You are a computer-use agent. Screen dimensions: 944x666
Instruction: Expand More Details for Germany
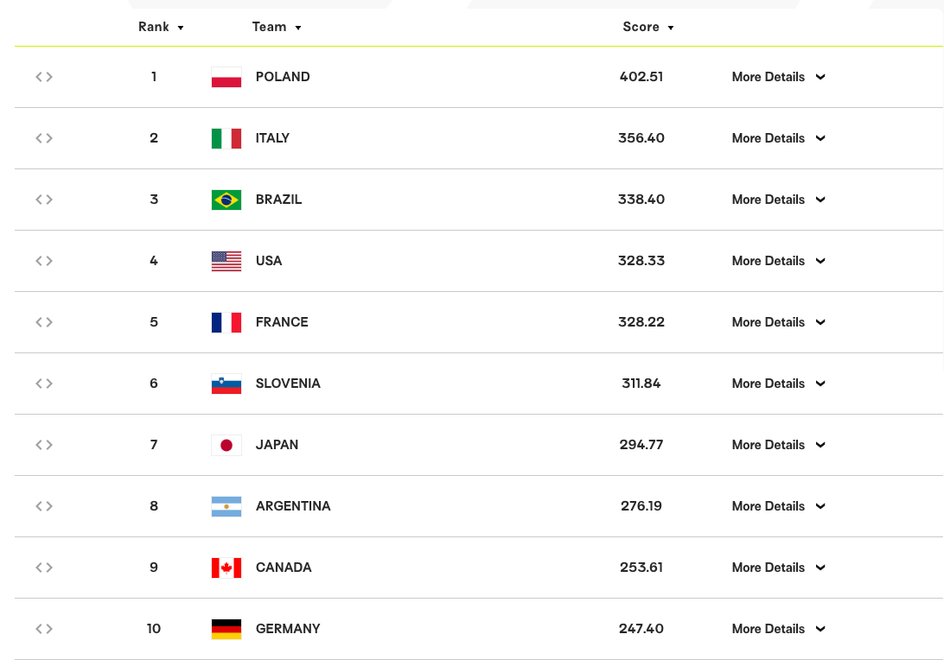coord(778,629)
